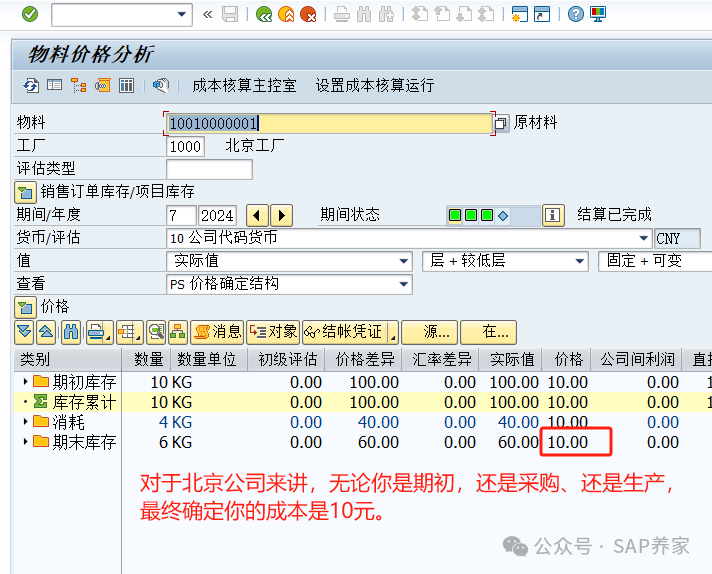This screenshot has height=574, width=712.
Task: Open the command field dropdown
Action: [x=182, y=15]
